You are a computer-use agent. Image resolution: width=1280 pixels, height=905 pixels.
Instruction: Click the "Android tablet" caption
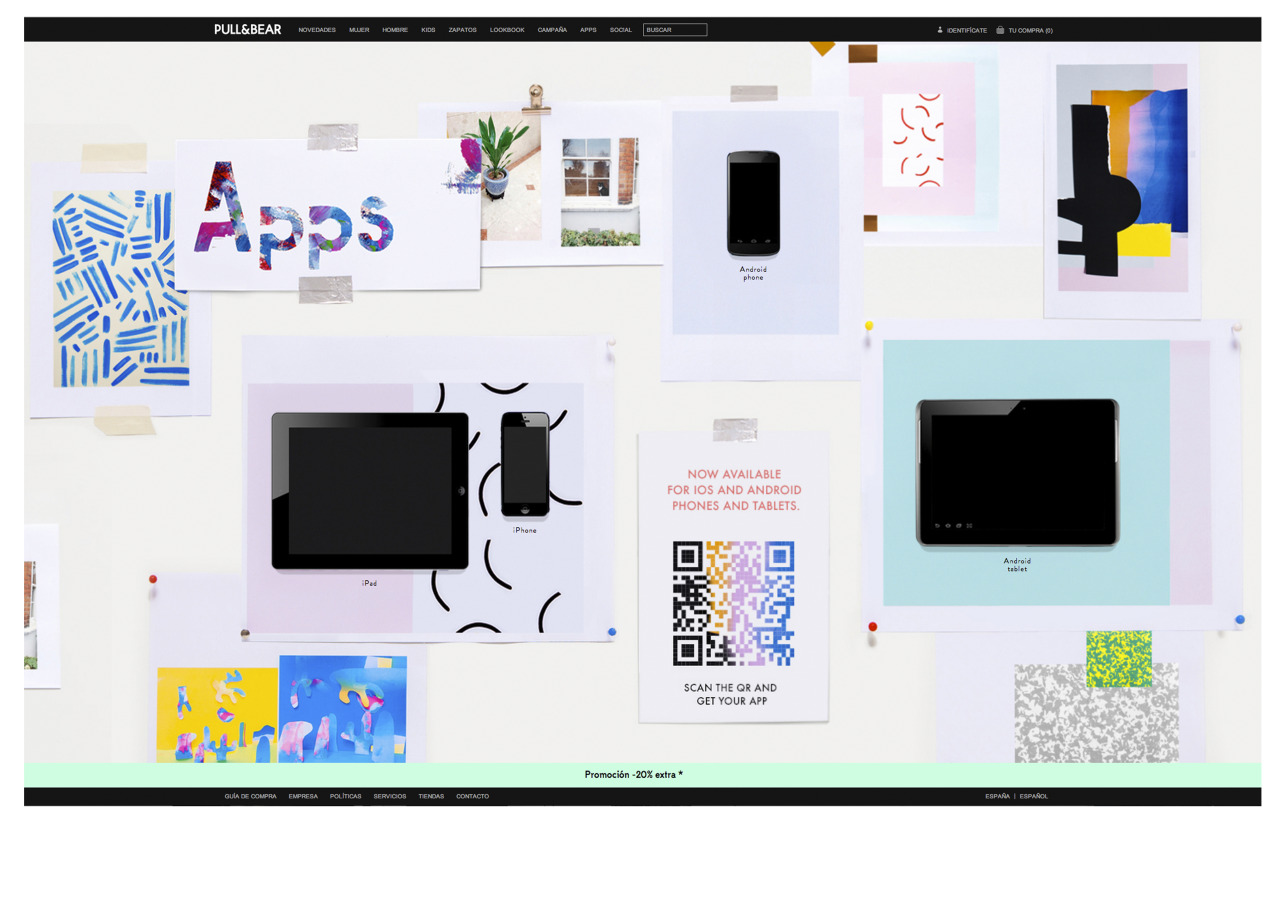click(1017, 565)
